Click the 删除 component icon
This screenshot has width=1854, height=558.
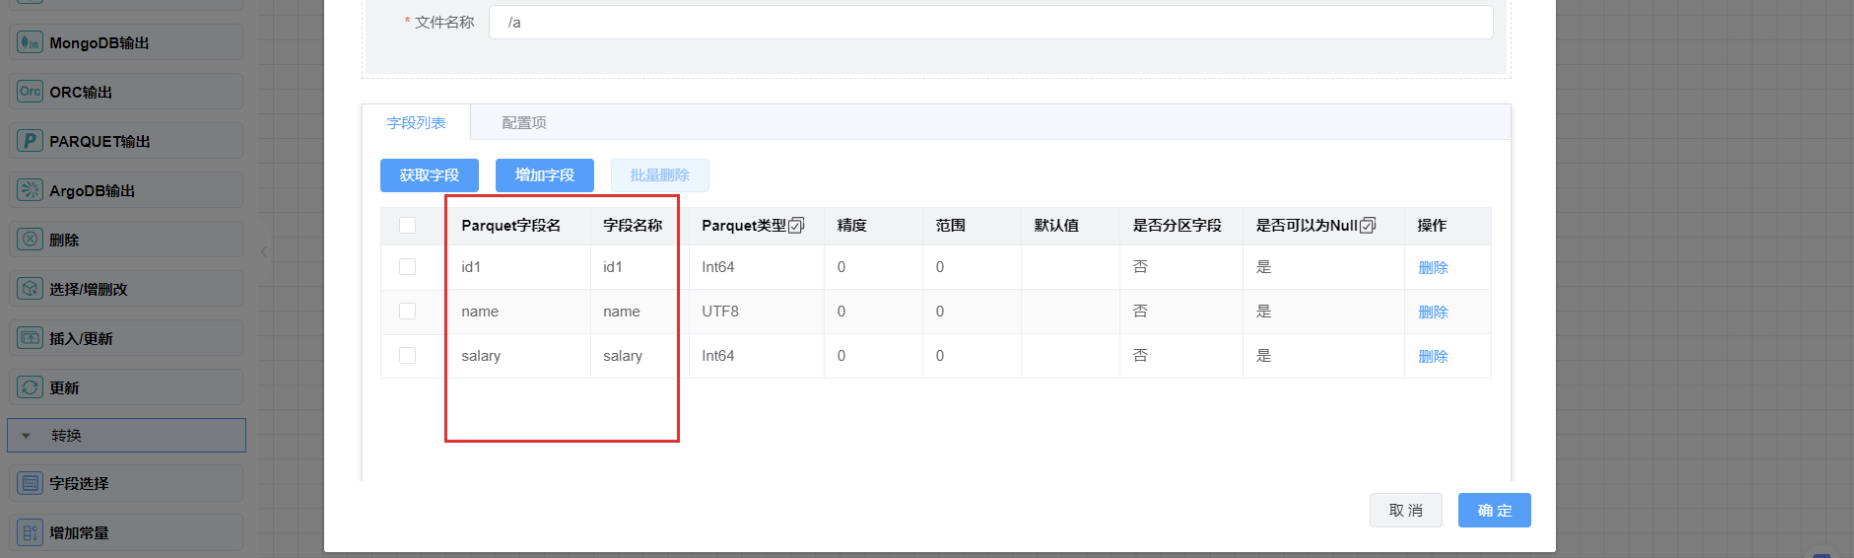[30, 239]
